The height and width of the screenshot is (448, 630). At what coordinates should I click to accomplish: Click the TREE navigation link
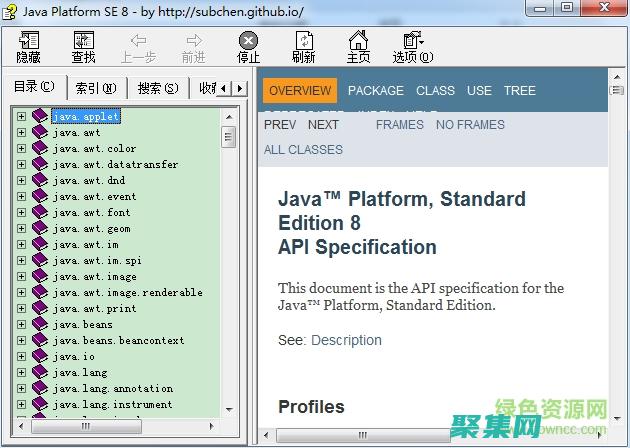point(519,90)
